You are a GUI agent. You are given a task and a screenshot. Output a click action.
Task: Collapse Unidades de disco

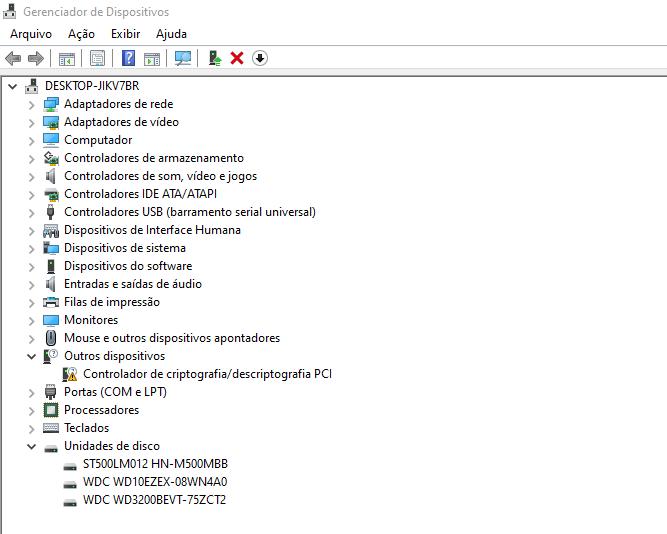tap(31, 446)
